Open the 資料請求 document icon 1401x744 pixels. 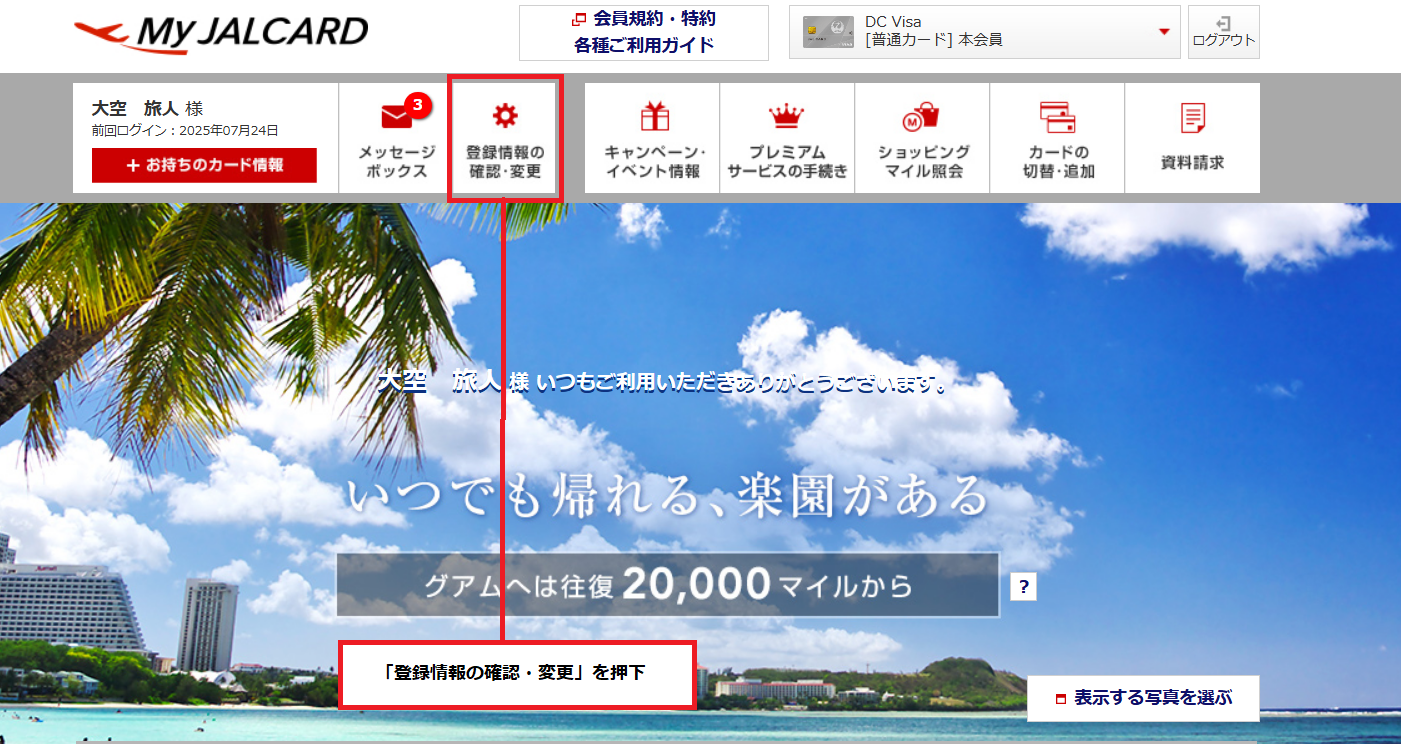(x=1192, y=118)
